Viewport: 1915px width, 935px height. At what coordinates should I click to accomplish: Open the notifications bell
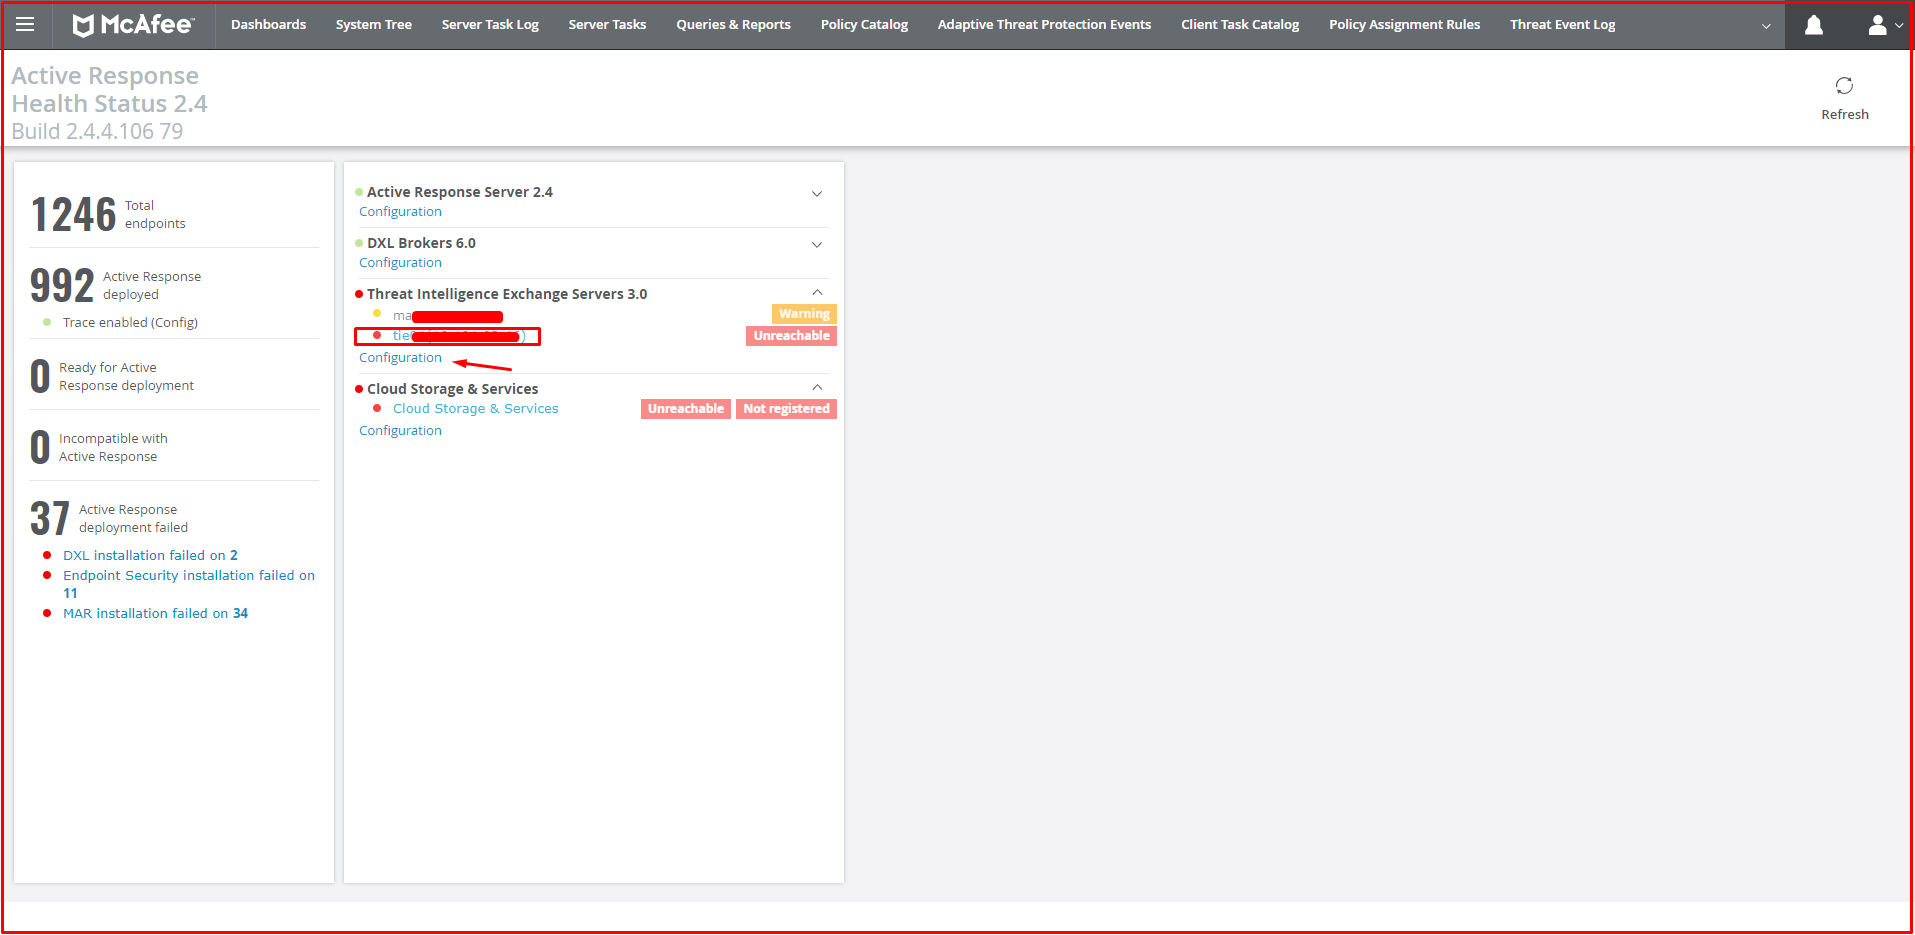[1813, 25]
